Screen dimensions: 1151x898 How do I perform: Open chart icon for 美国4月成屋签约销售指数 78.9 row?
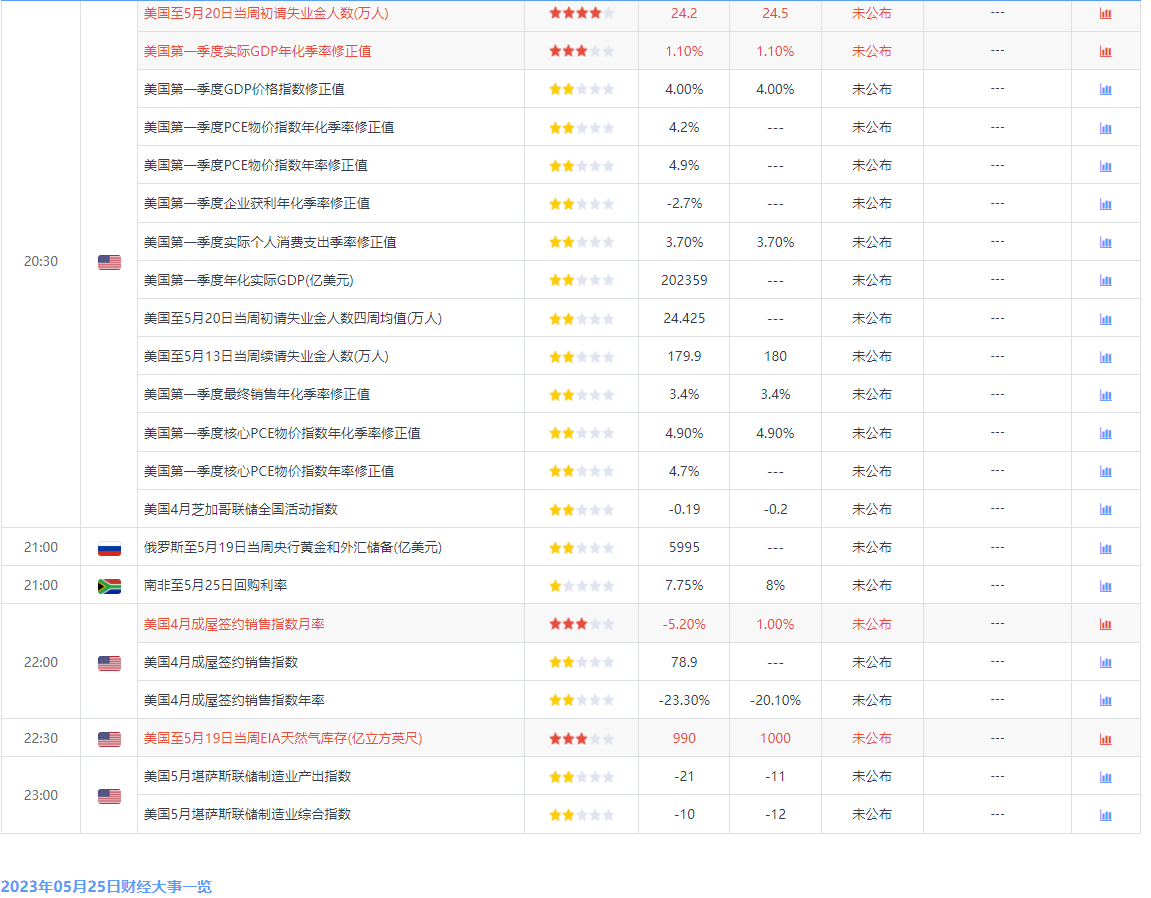[1105, 662]
